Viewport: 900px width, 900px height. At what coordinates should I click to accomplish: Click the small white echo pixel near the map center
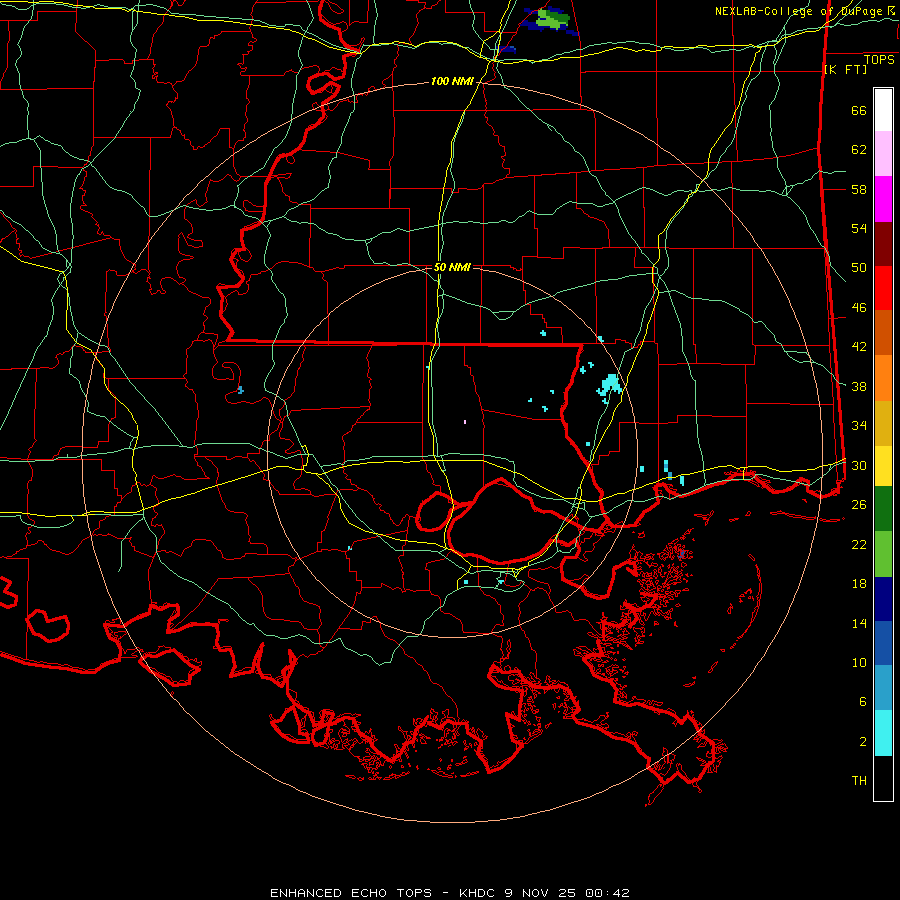pos(465,422)
